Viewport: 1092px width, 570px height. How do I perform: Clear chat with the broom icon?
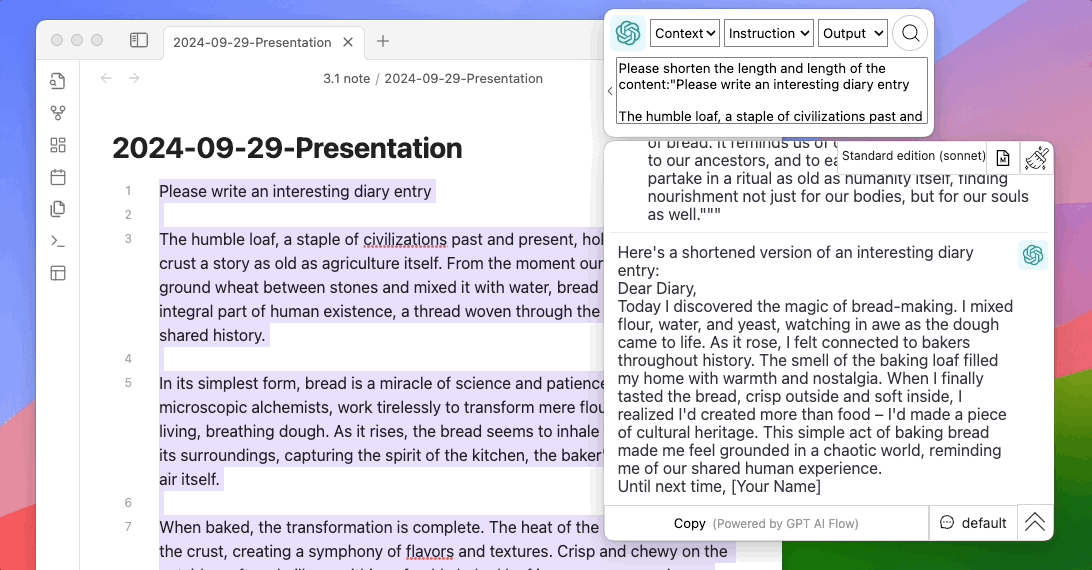[1036, 158]
